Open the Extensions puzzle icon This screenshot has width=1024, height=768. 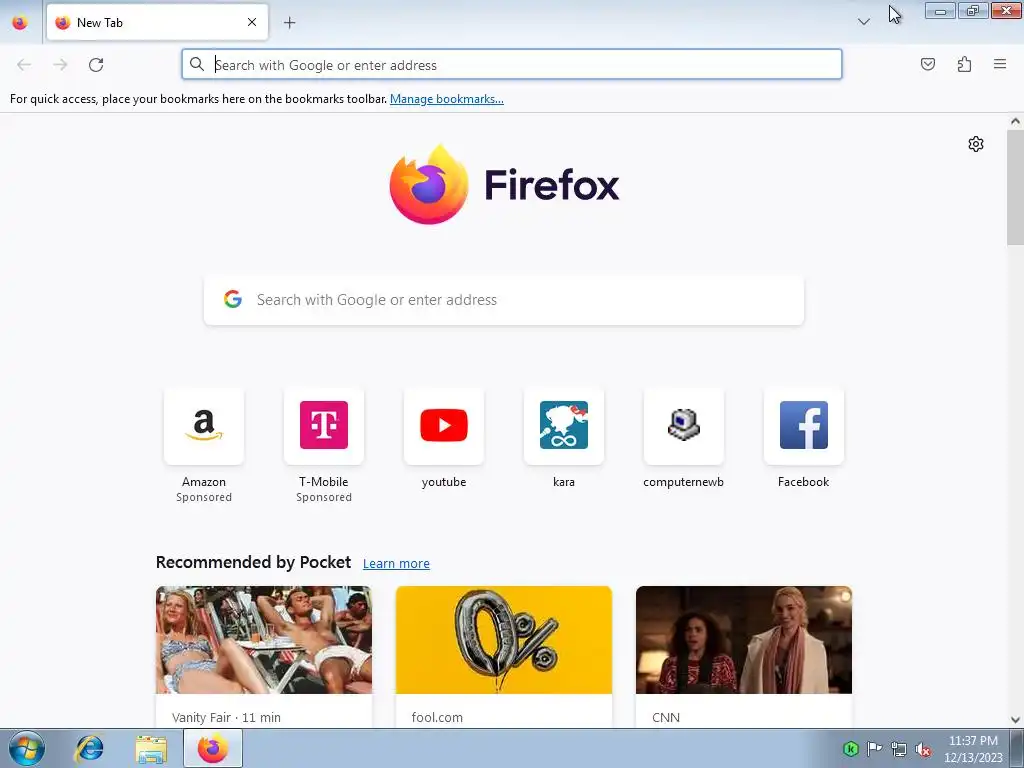tap(964, 64)
